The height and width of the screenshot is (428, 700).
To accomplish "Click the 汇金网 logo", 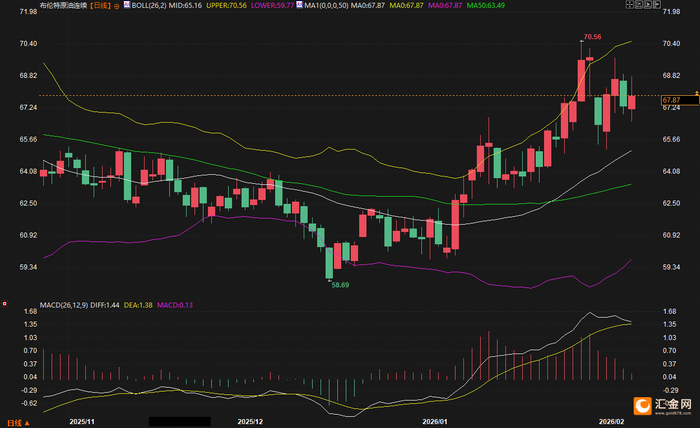I will (662, 406).
